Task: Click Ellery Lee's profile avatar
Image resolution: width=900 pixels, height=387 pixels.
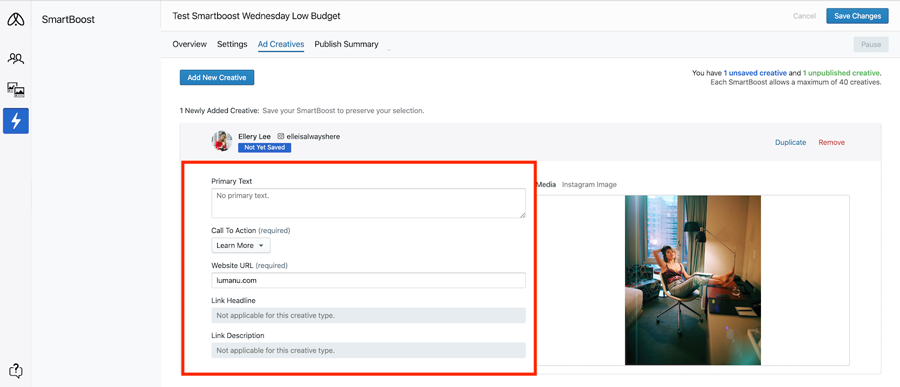Action: [x=222, y=141]
